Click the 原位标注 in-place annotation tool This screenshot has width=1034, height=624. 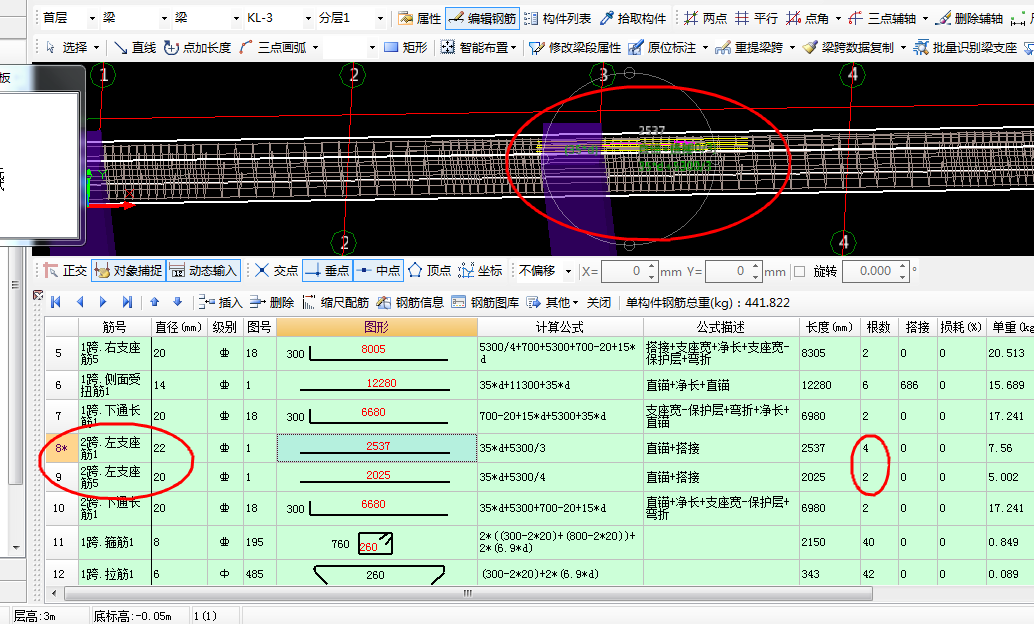(x=662, y=47)
